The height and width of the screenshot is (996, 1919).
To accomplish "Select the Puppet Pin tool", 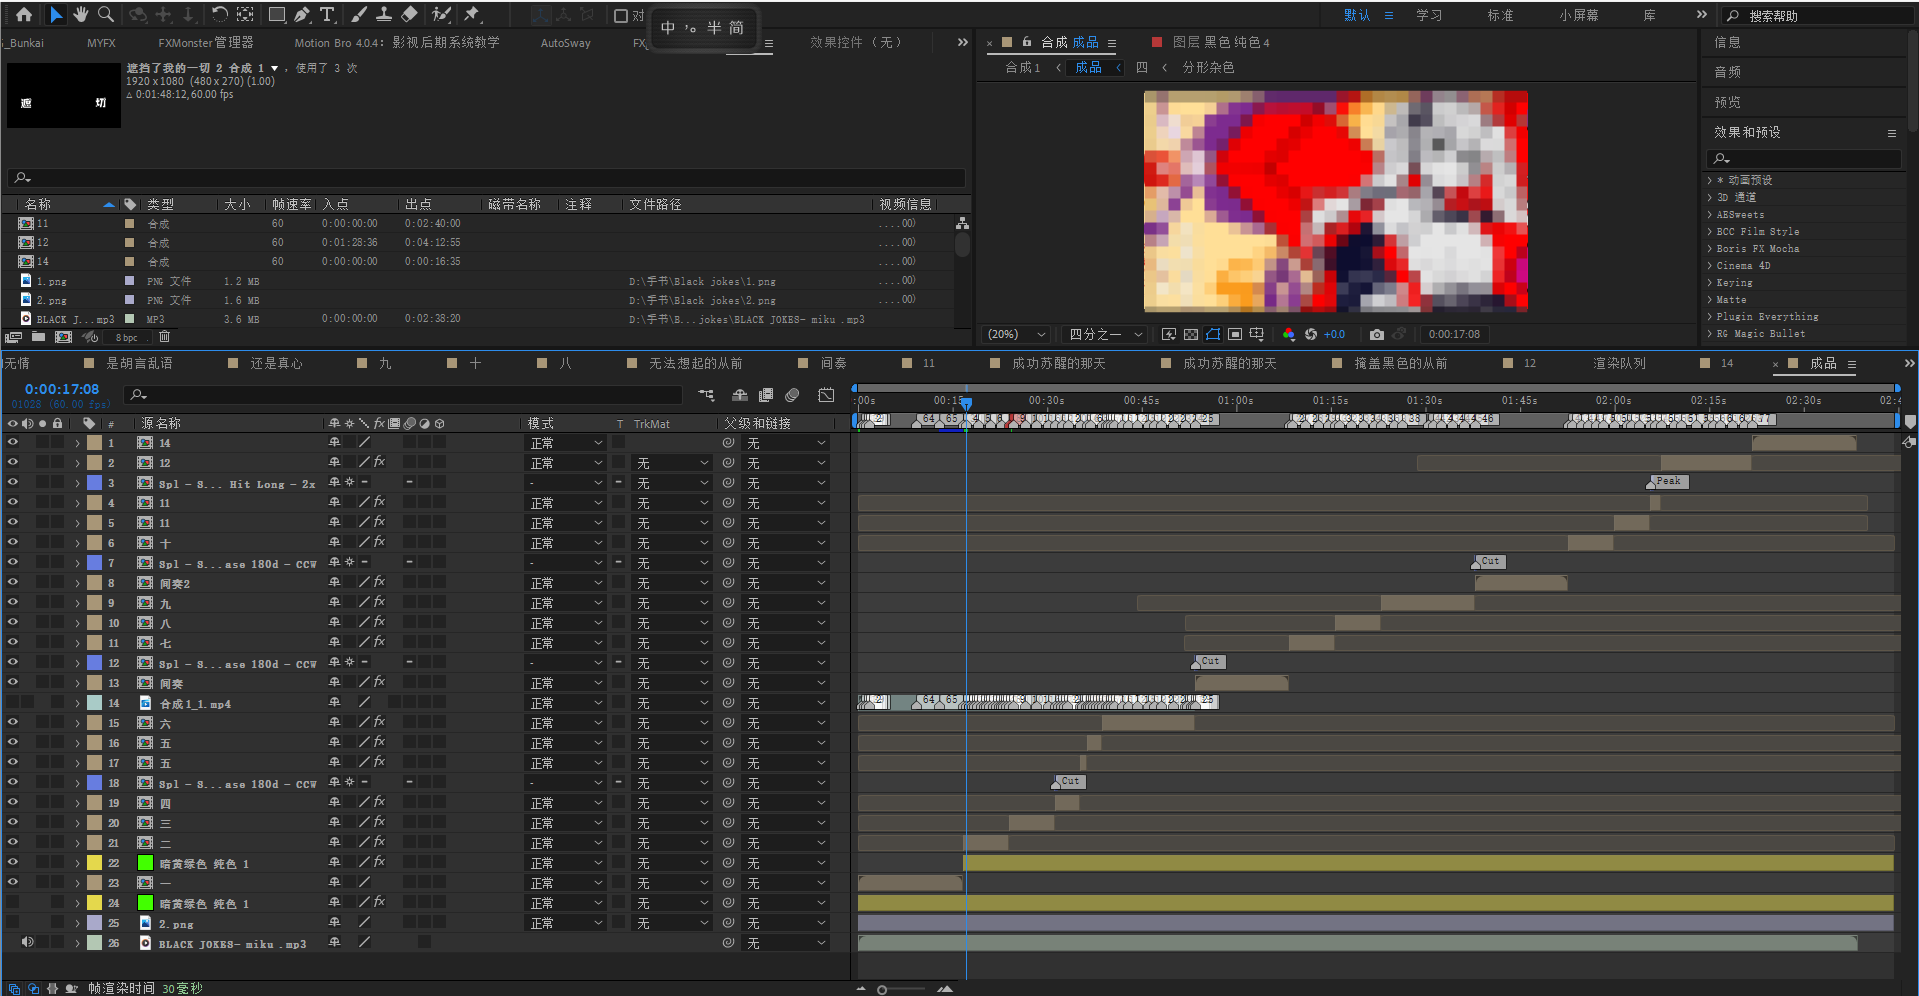I will pyautogui.click(x=472, y=14).
